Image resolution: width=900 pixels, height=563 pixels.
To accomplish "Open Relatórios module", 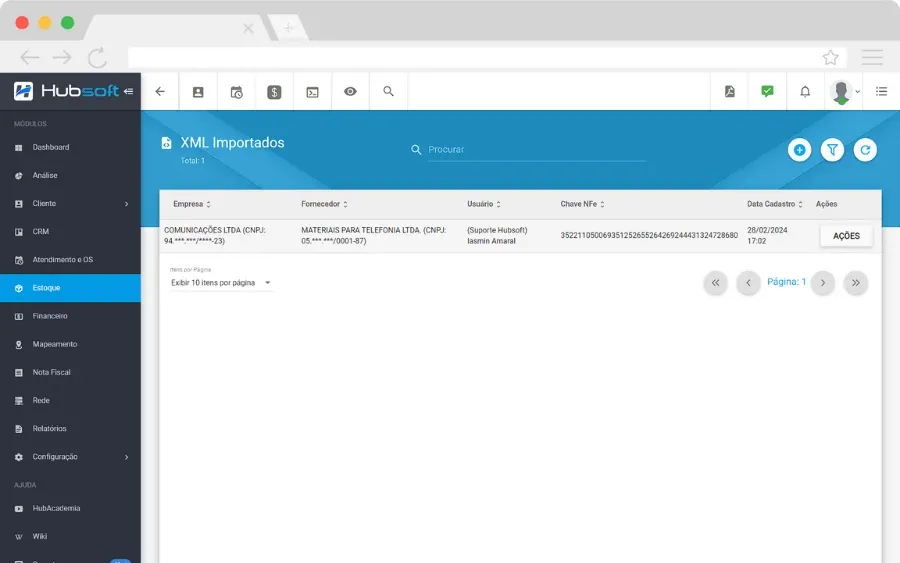I will coord(70,429).
